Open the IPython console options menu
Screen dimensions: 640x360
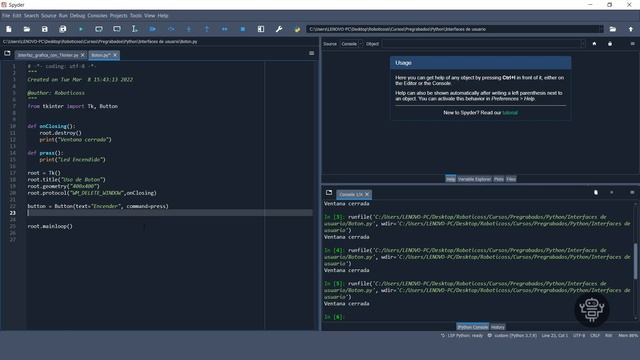pos(632,192)
